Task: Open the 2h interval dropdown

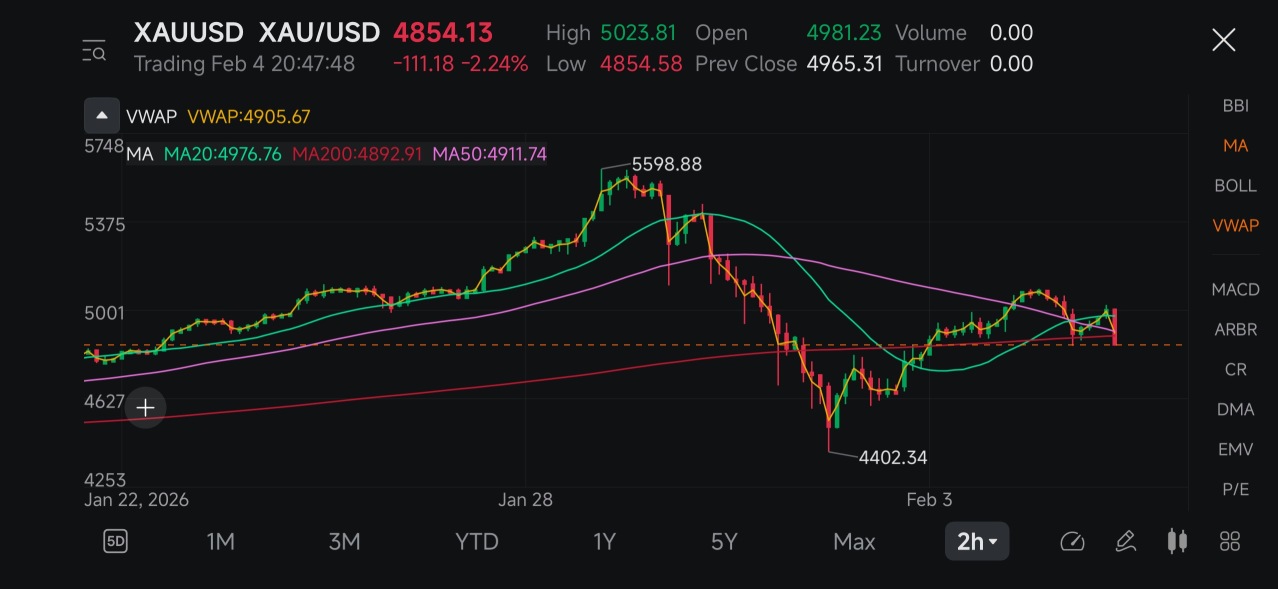Action: coord(977,542)
